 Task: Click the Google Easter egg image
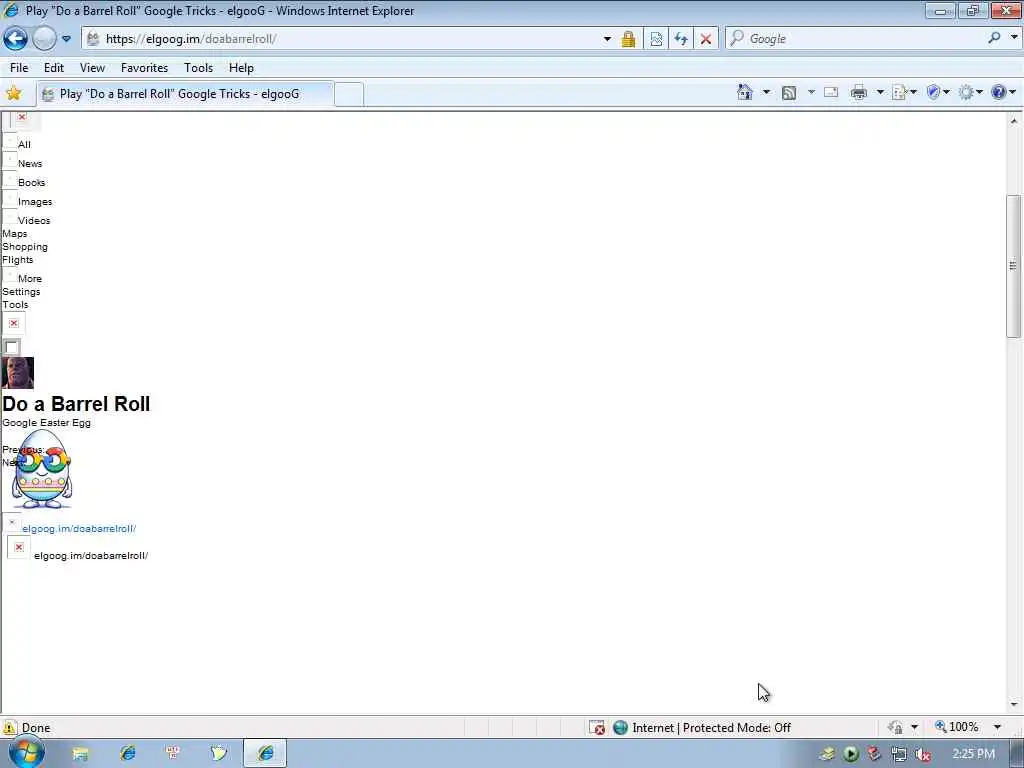[x=42, y=469]
